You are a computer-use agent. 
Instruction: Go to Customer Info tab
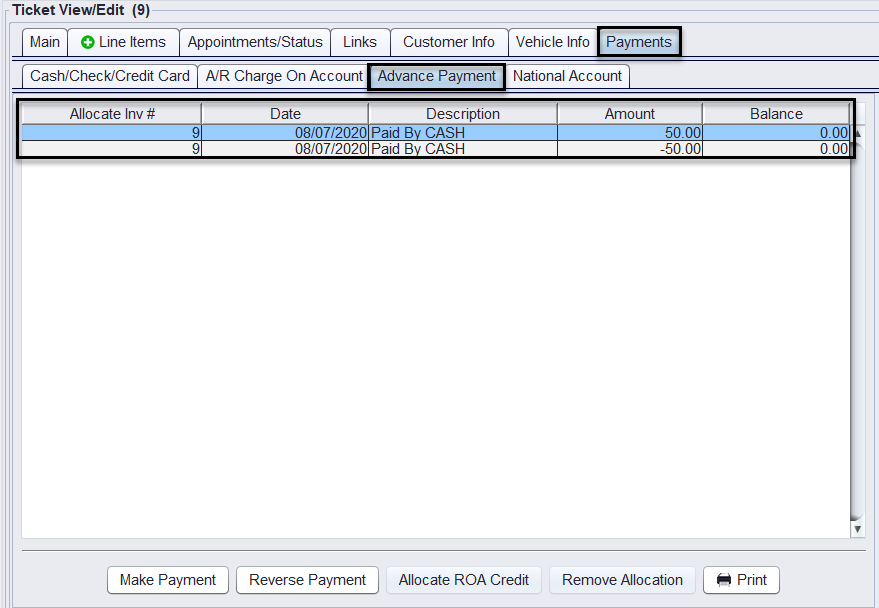[x=448, y=42]
